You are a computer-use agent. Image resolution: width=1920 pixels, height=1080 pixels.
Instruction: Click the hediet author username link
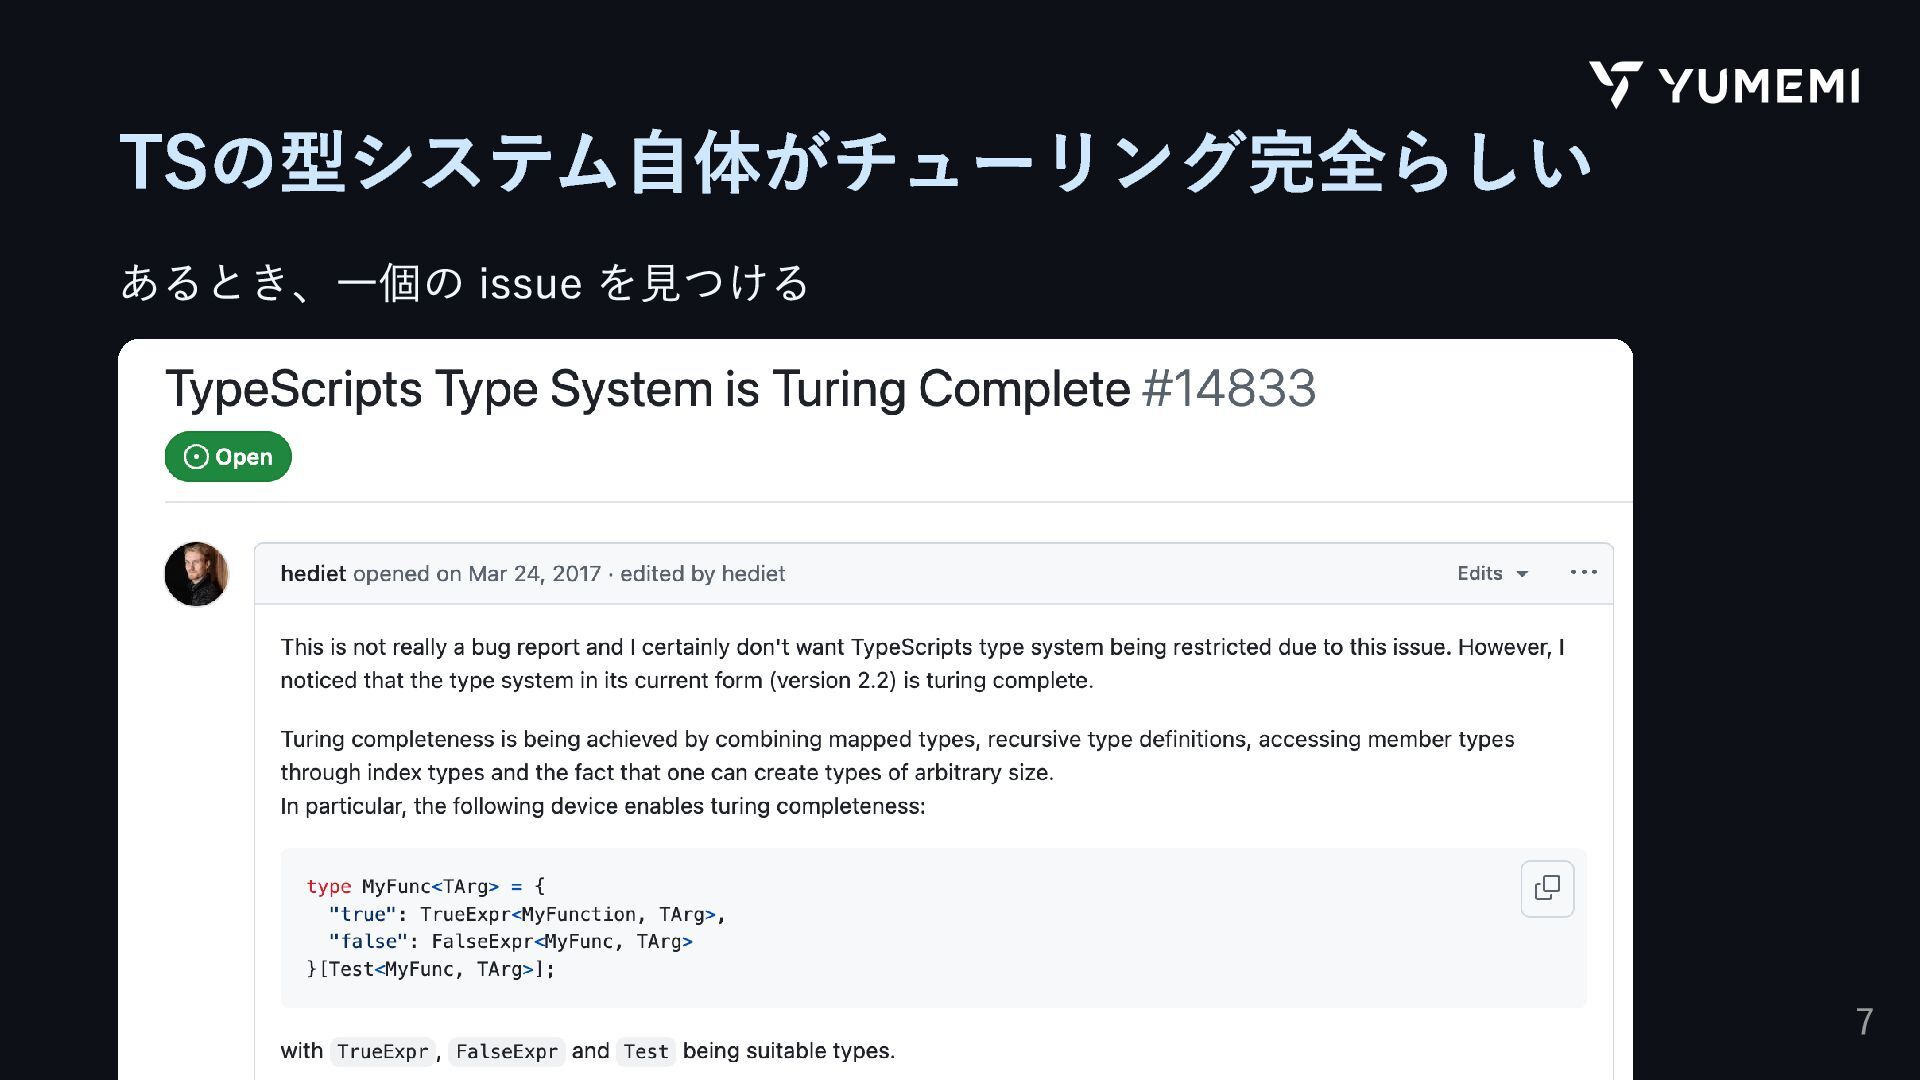pos(313,574)
